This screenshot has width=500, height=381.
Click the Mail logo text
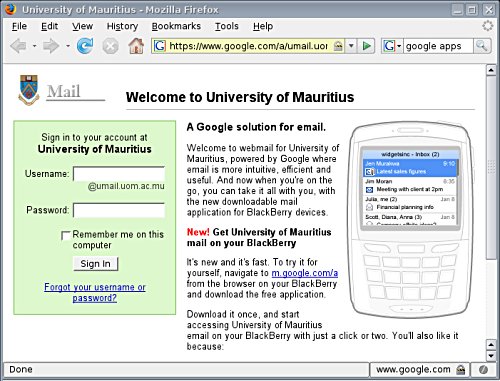coord(63,91)
